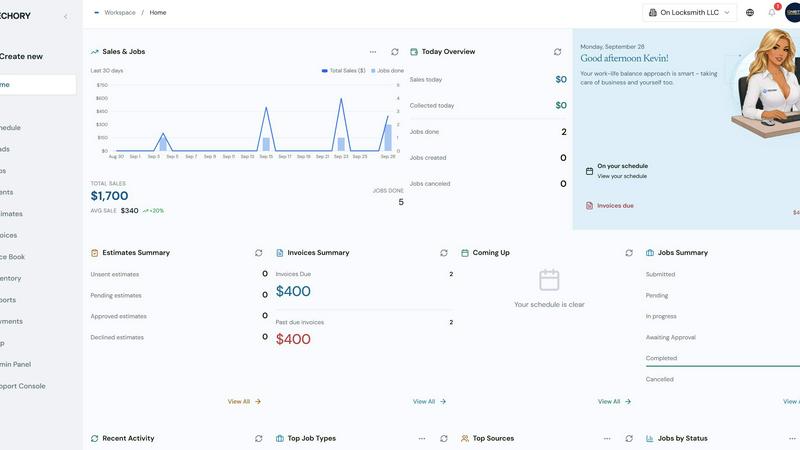Open Price Book in the sidebar
800x450 pixels.
(12, 257)
